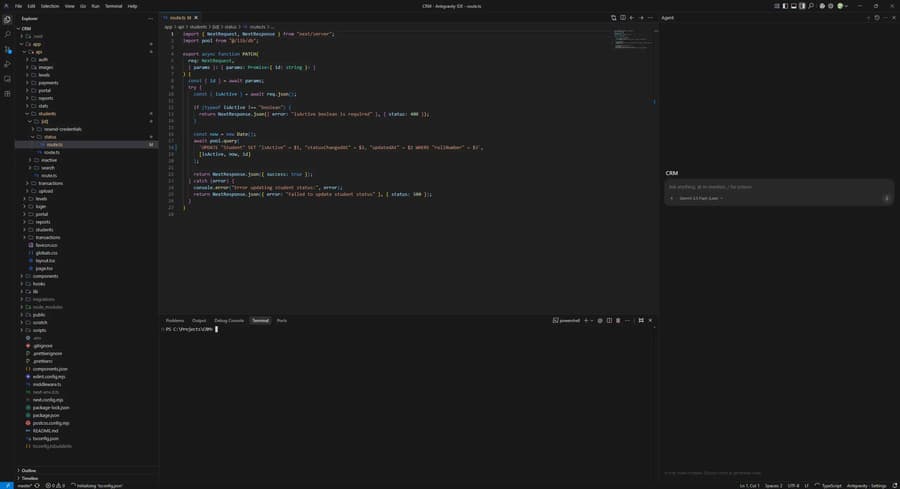The image size is (900, 489).
Task: Open the Terminal menu
Action: (113, 6)
